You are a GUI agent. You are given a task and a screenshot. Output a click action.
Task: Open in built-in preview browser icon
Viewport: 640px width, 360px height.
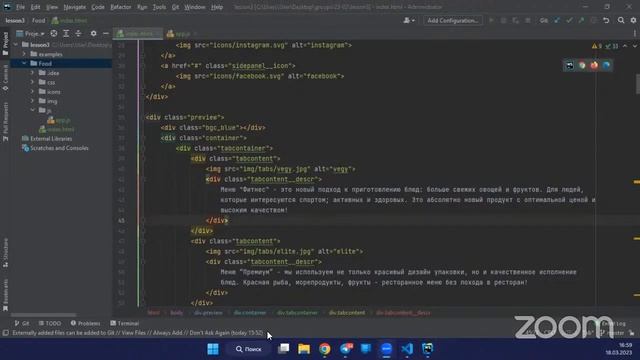click(570, 65)
